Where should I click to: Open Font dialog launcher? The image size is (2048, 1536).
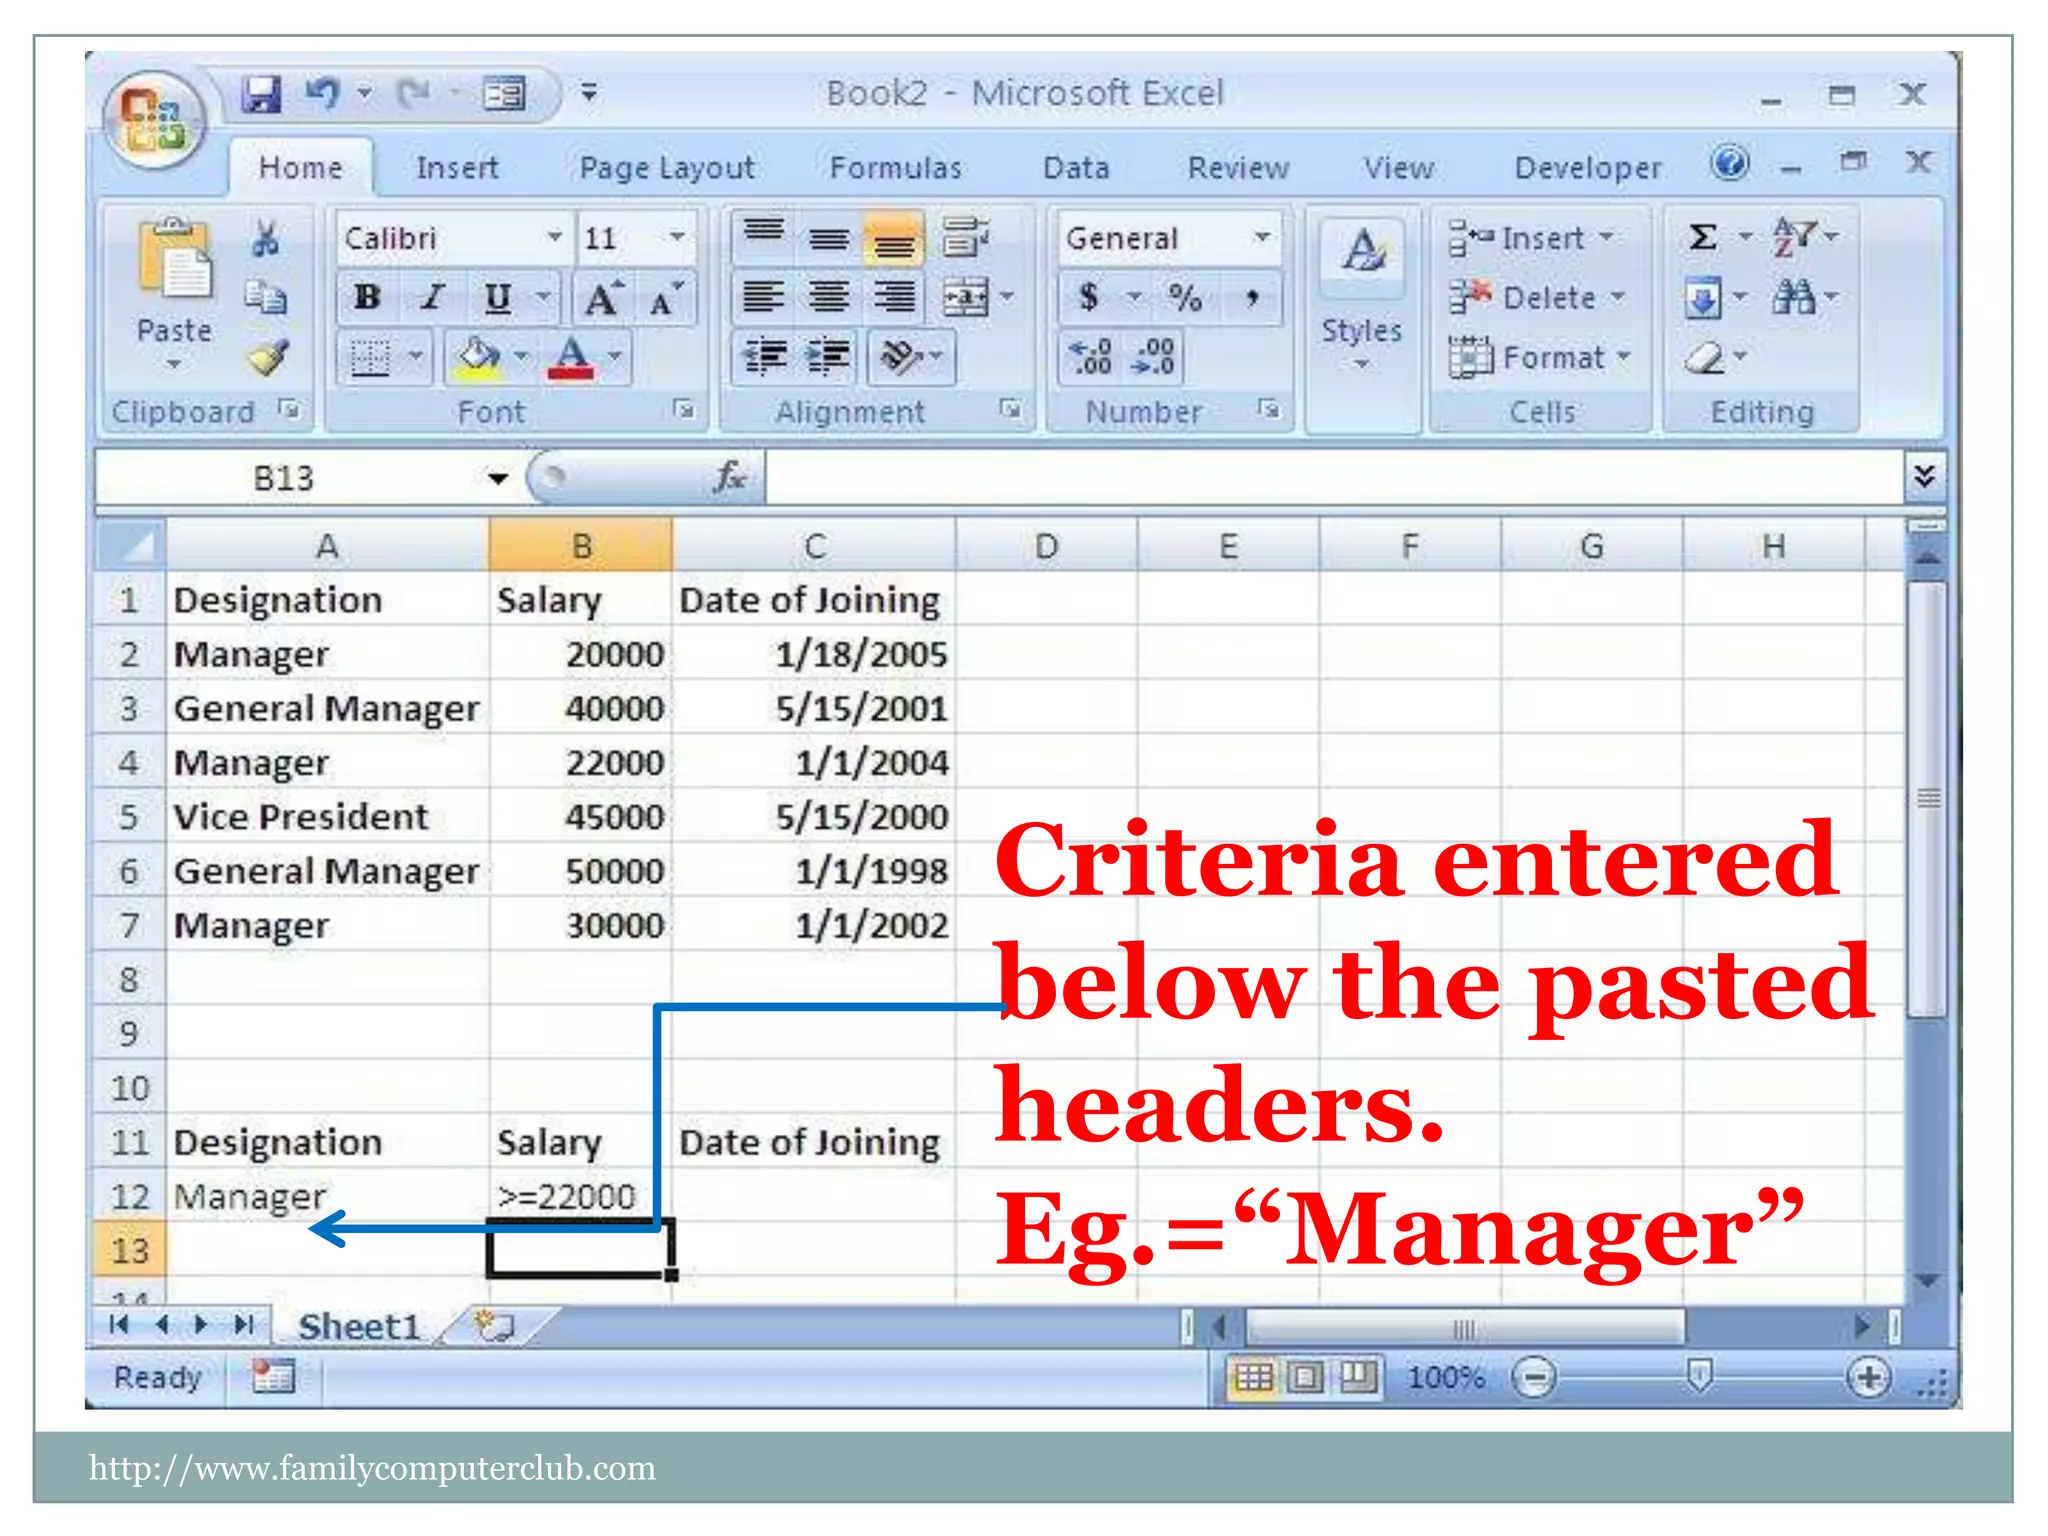[x=685, y=409]
